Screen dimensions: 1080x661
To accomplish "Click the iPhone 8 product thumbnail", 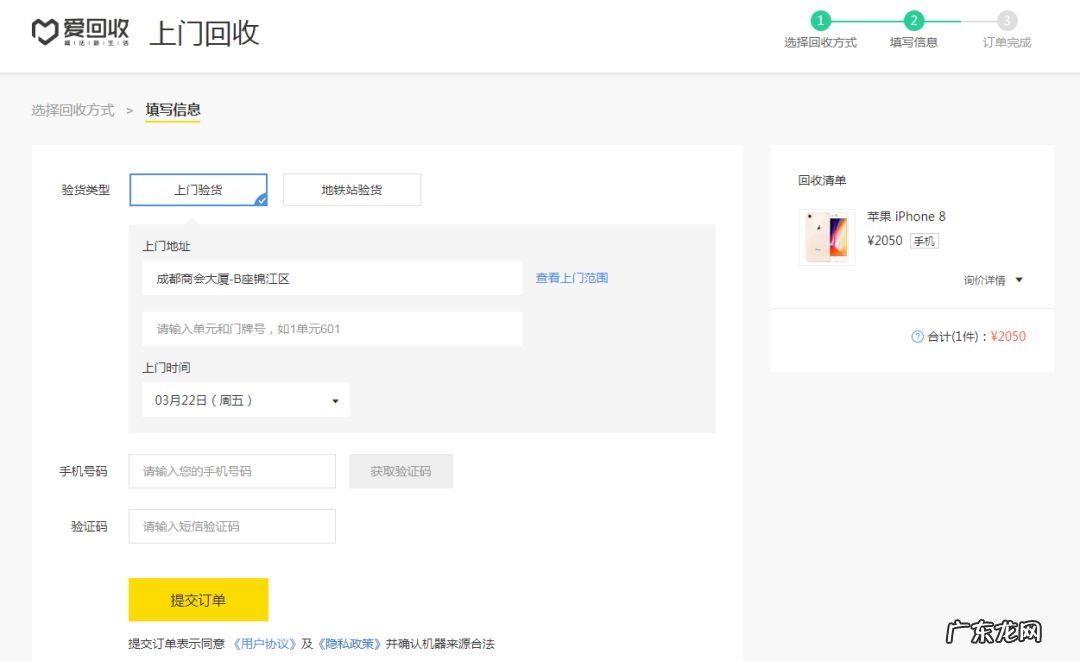I will click(826, 237).
